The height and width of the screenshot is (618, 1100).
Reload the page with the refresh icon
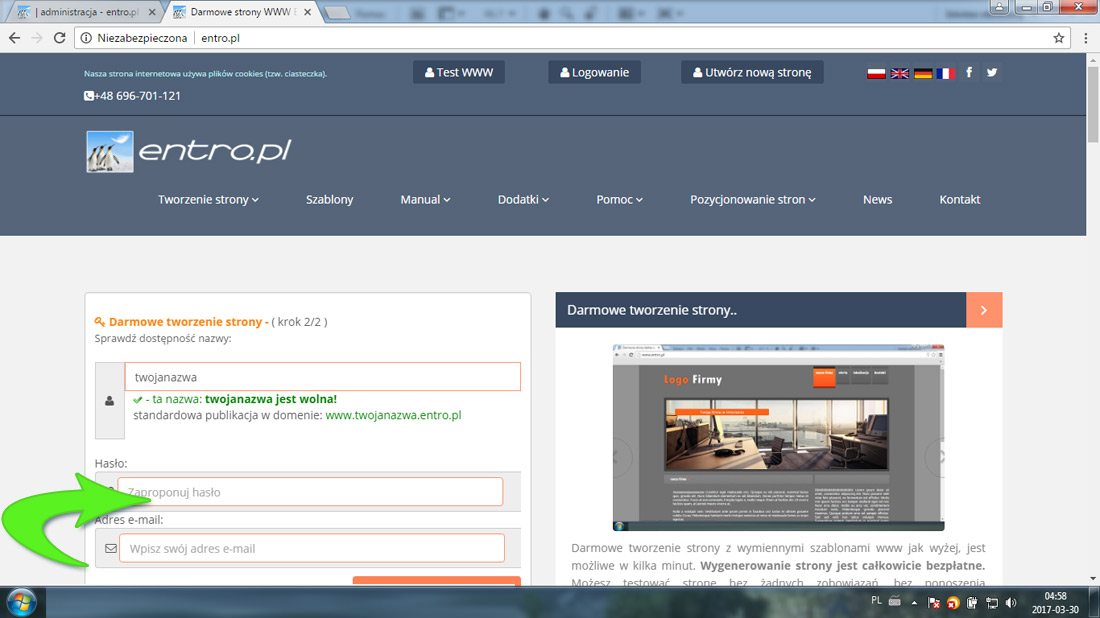tap(60, 38)
